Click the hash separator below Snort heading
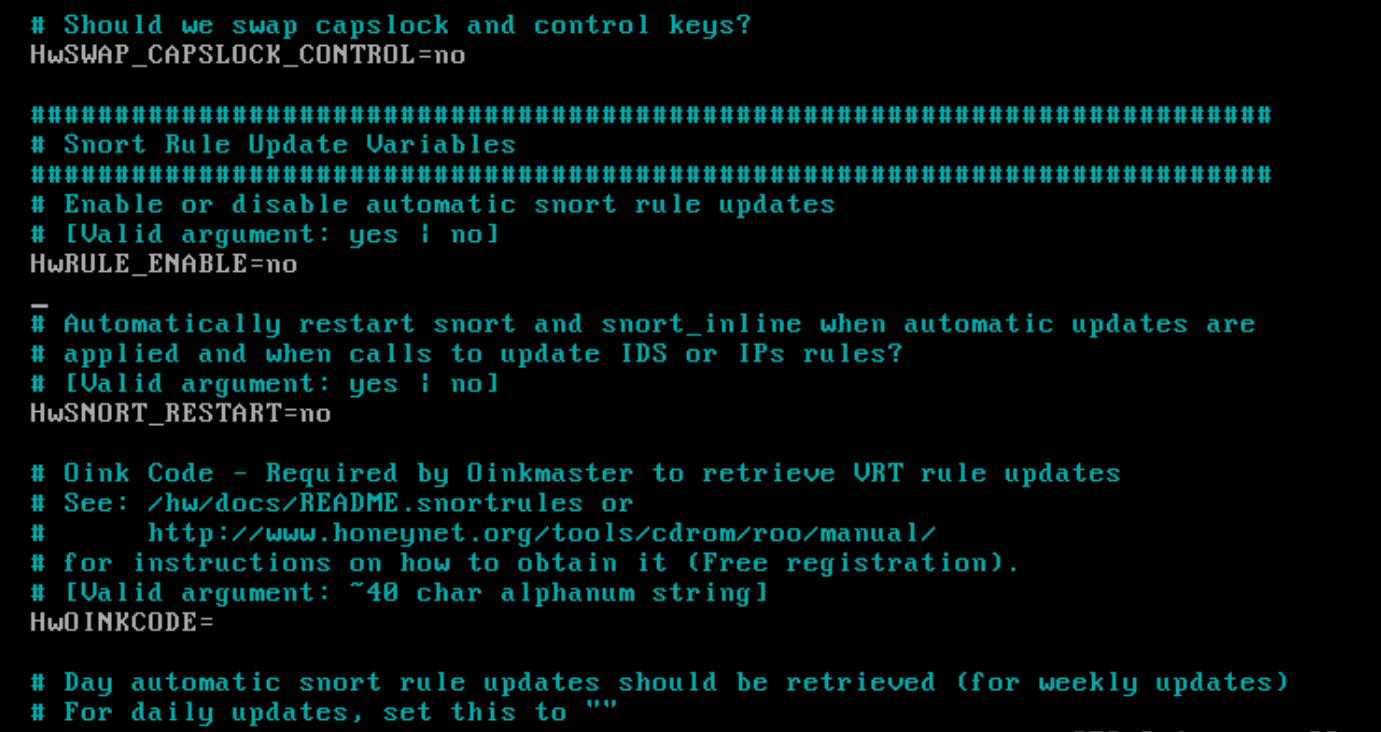The image size is (1381, 732). coord(650,175)
